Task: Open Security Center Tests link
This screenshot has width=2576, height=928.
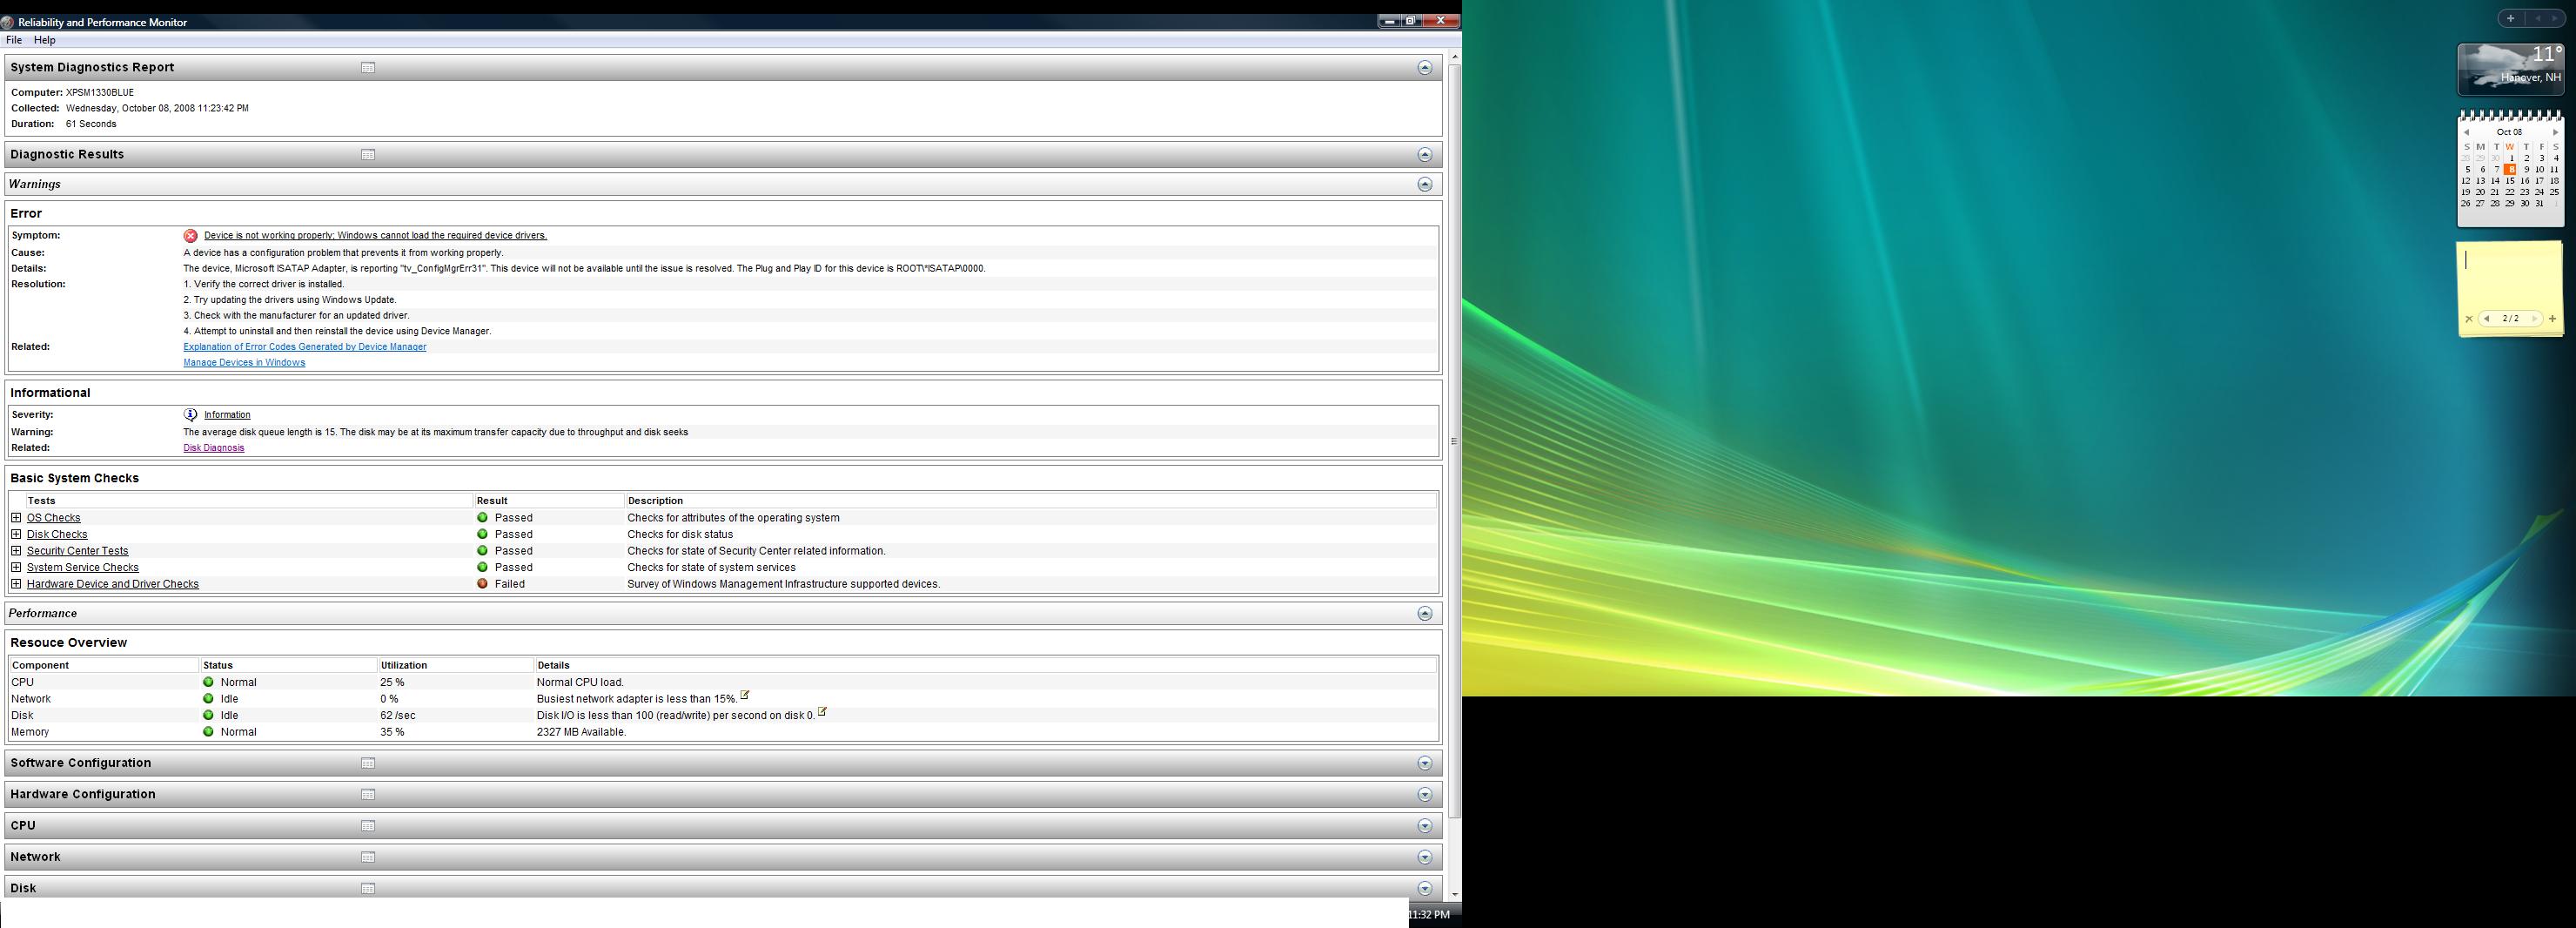Action: coord(78,551)
